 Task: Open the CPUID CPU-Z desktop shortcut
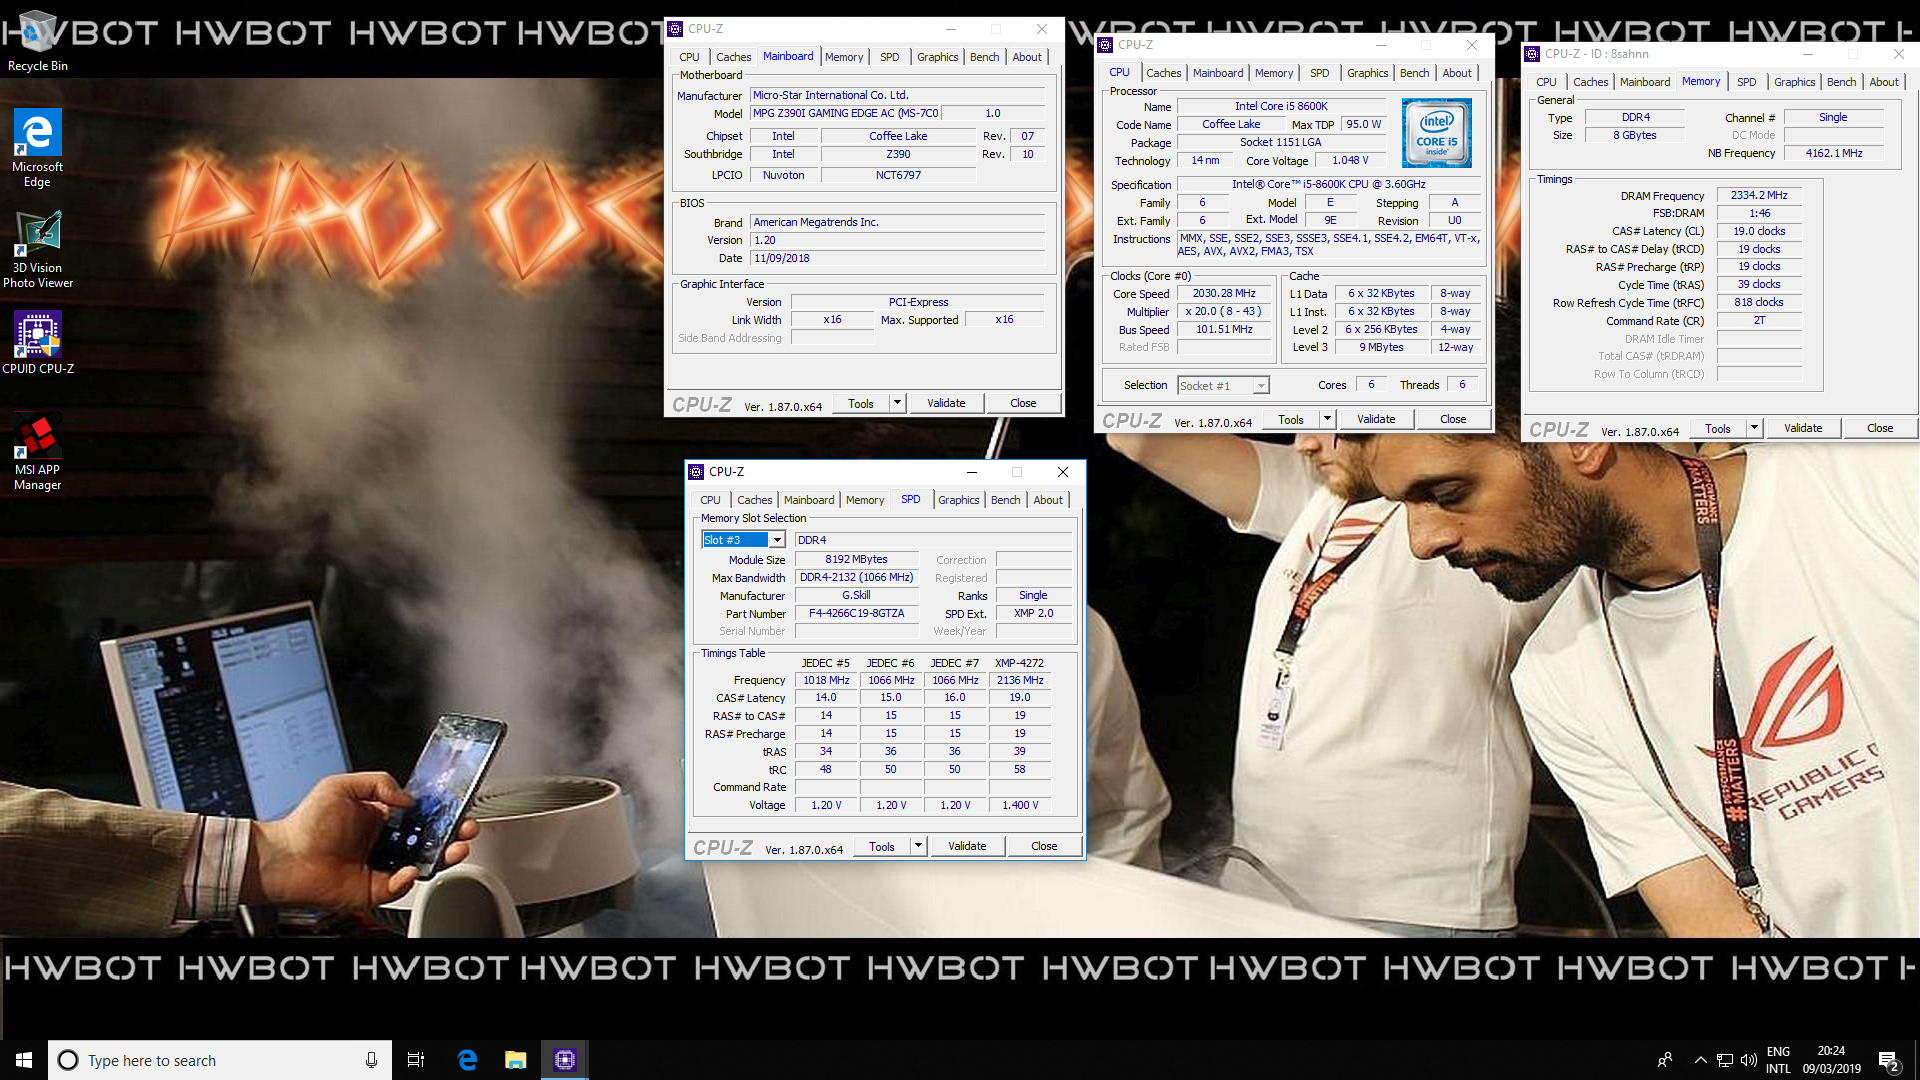coord(38,342)
